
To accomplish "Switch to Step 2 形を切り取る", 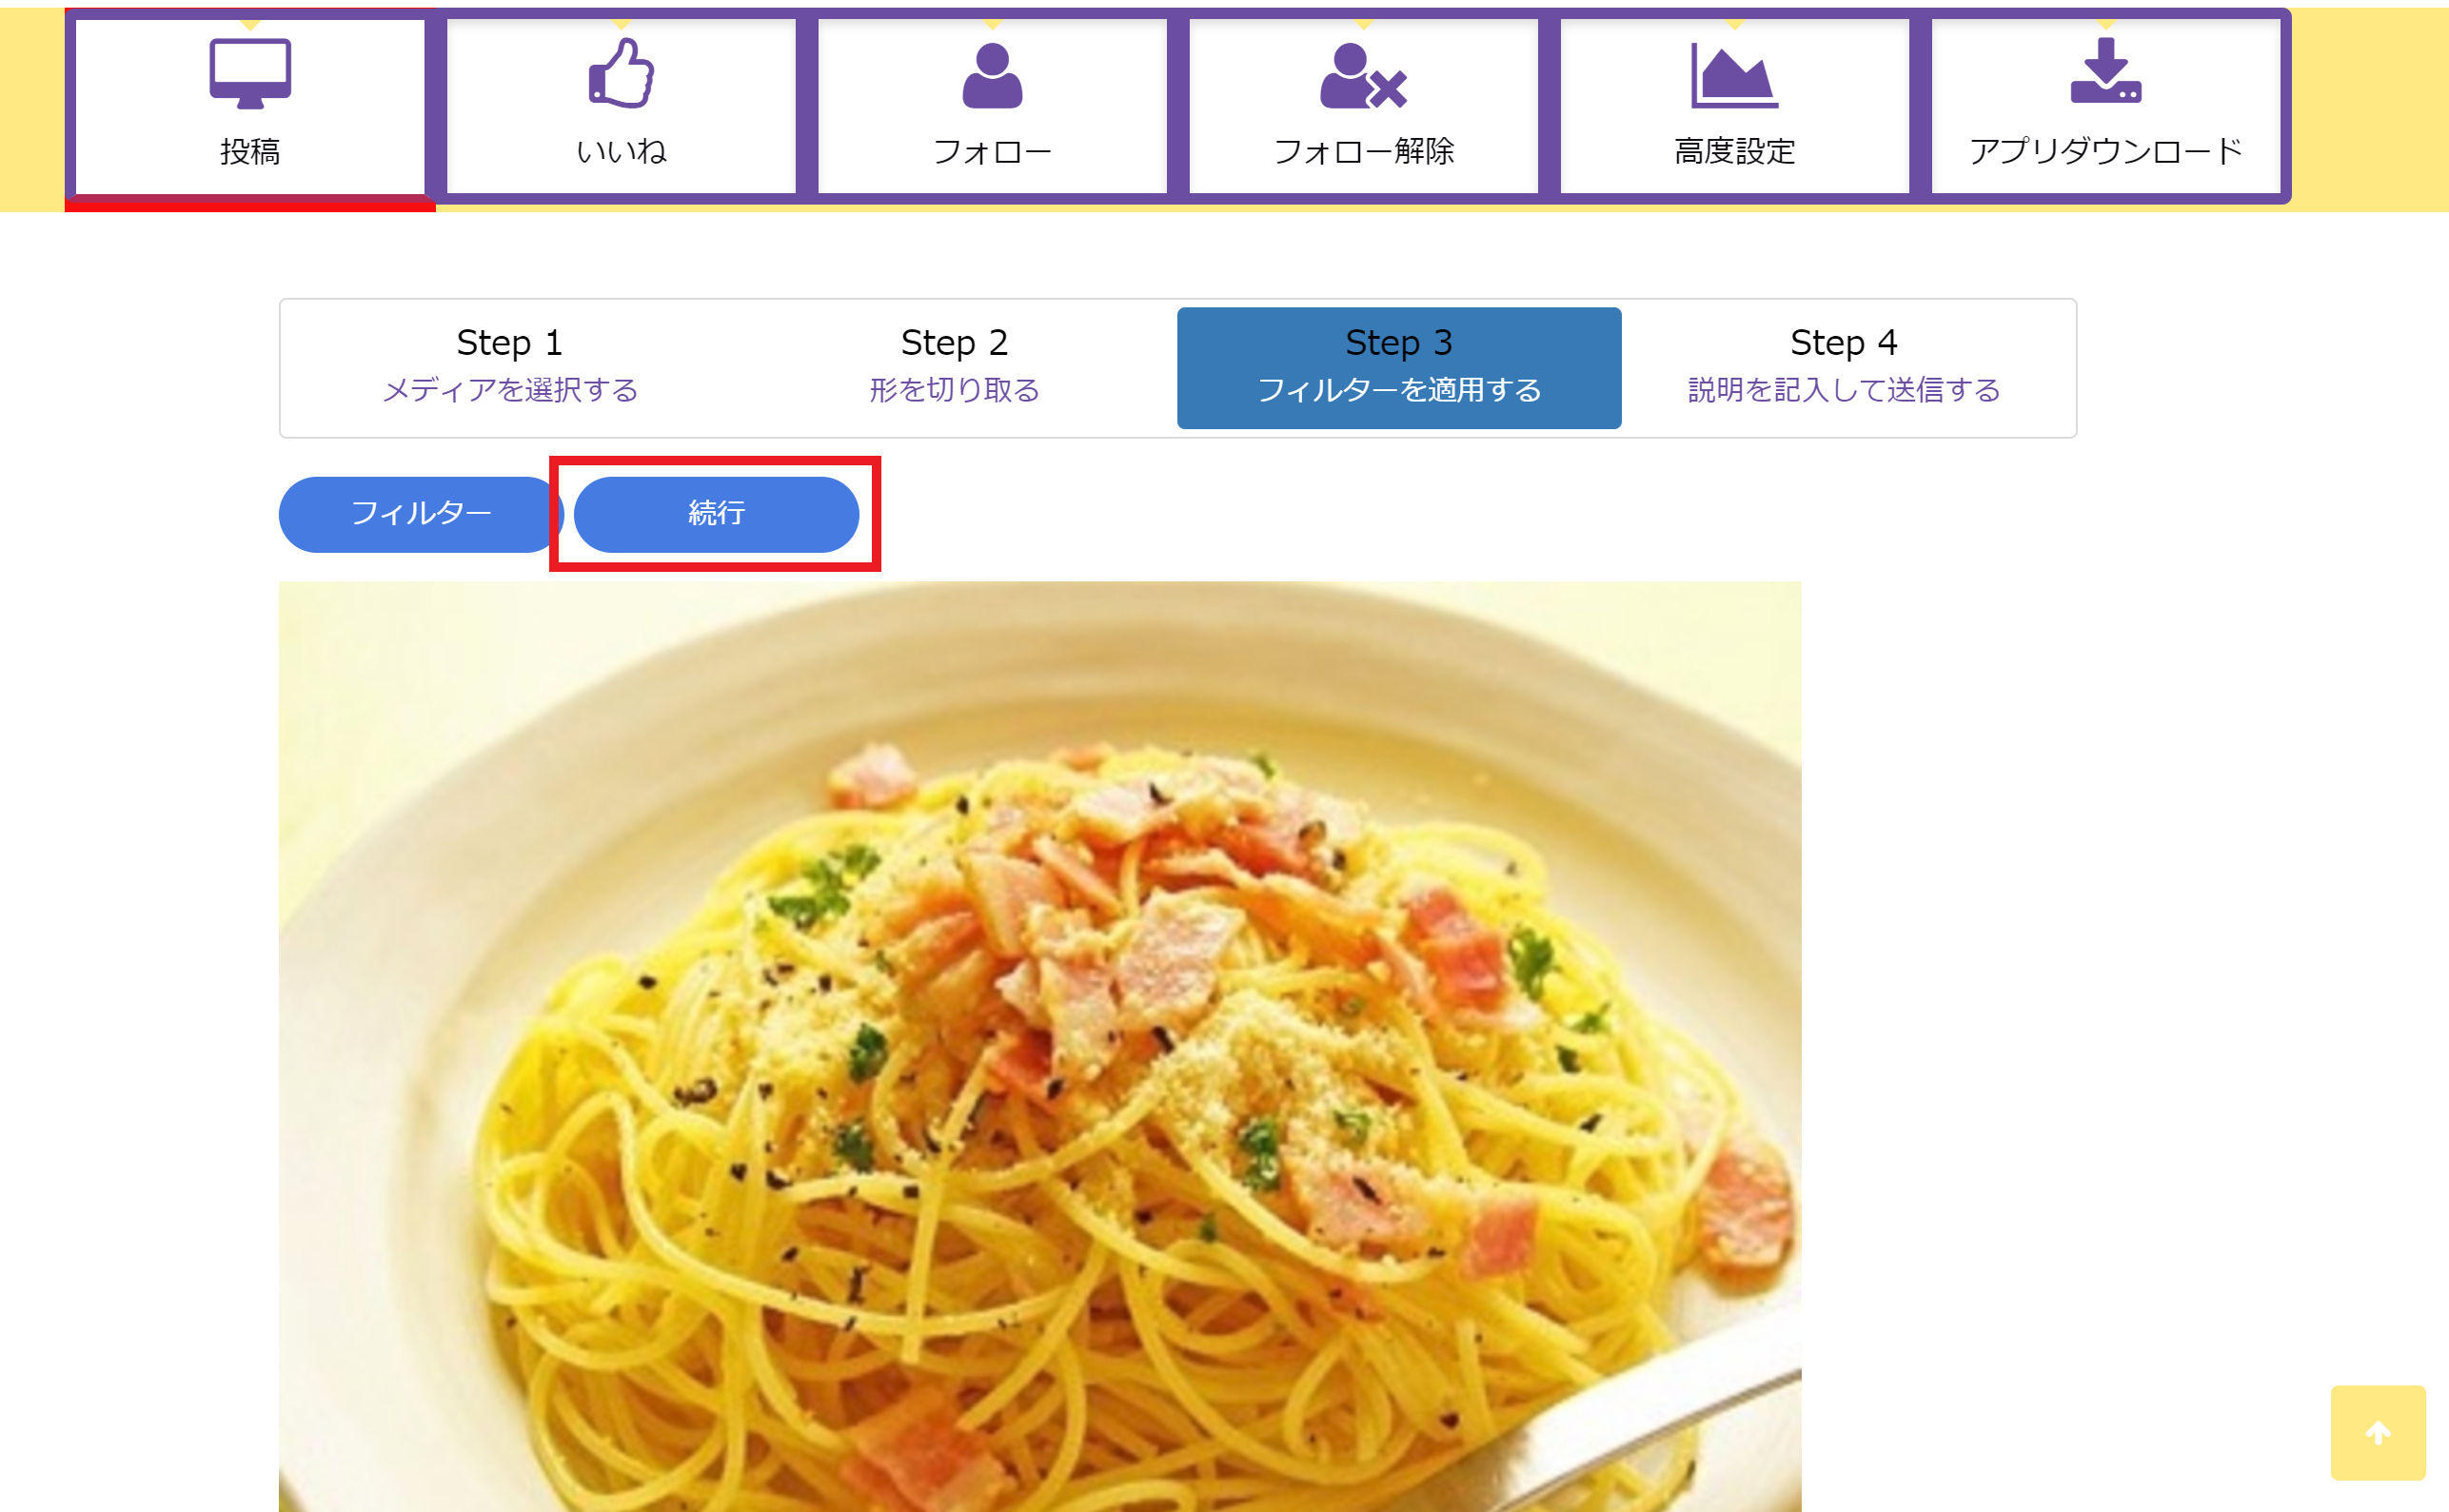I will tap(954, 367).
